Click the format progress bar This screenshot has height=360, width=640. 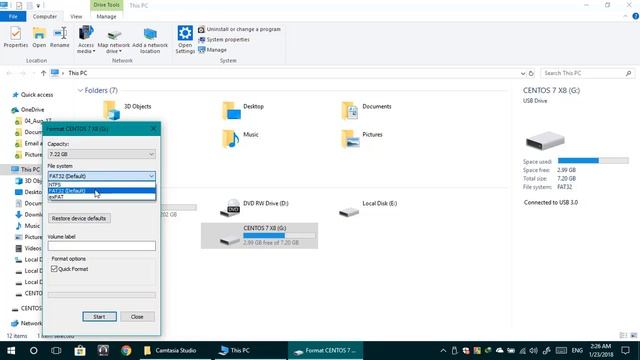point(101,295)
